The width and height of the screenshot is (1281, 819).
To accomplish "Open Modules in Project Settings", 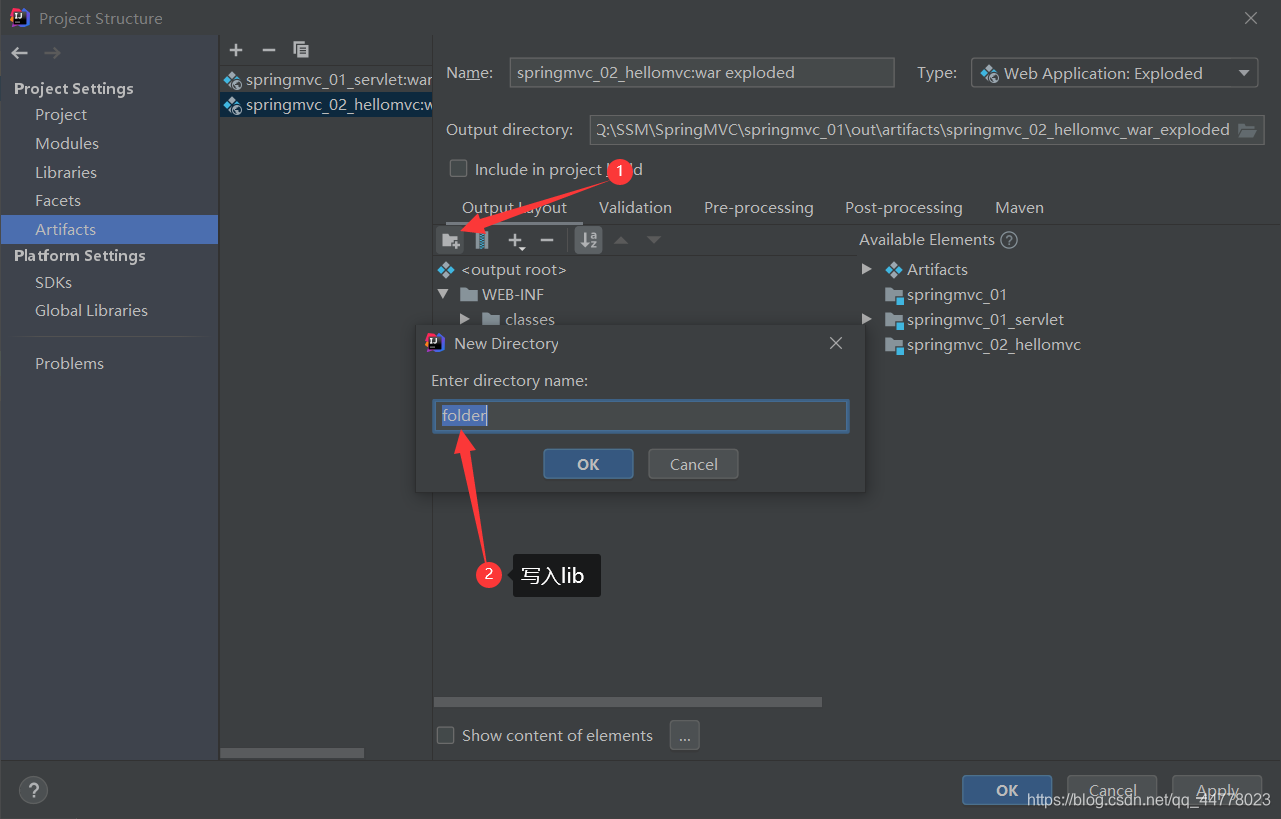I will (x=67, y=144).
